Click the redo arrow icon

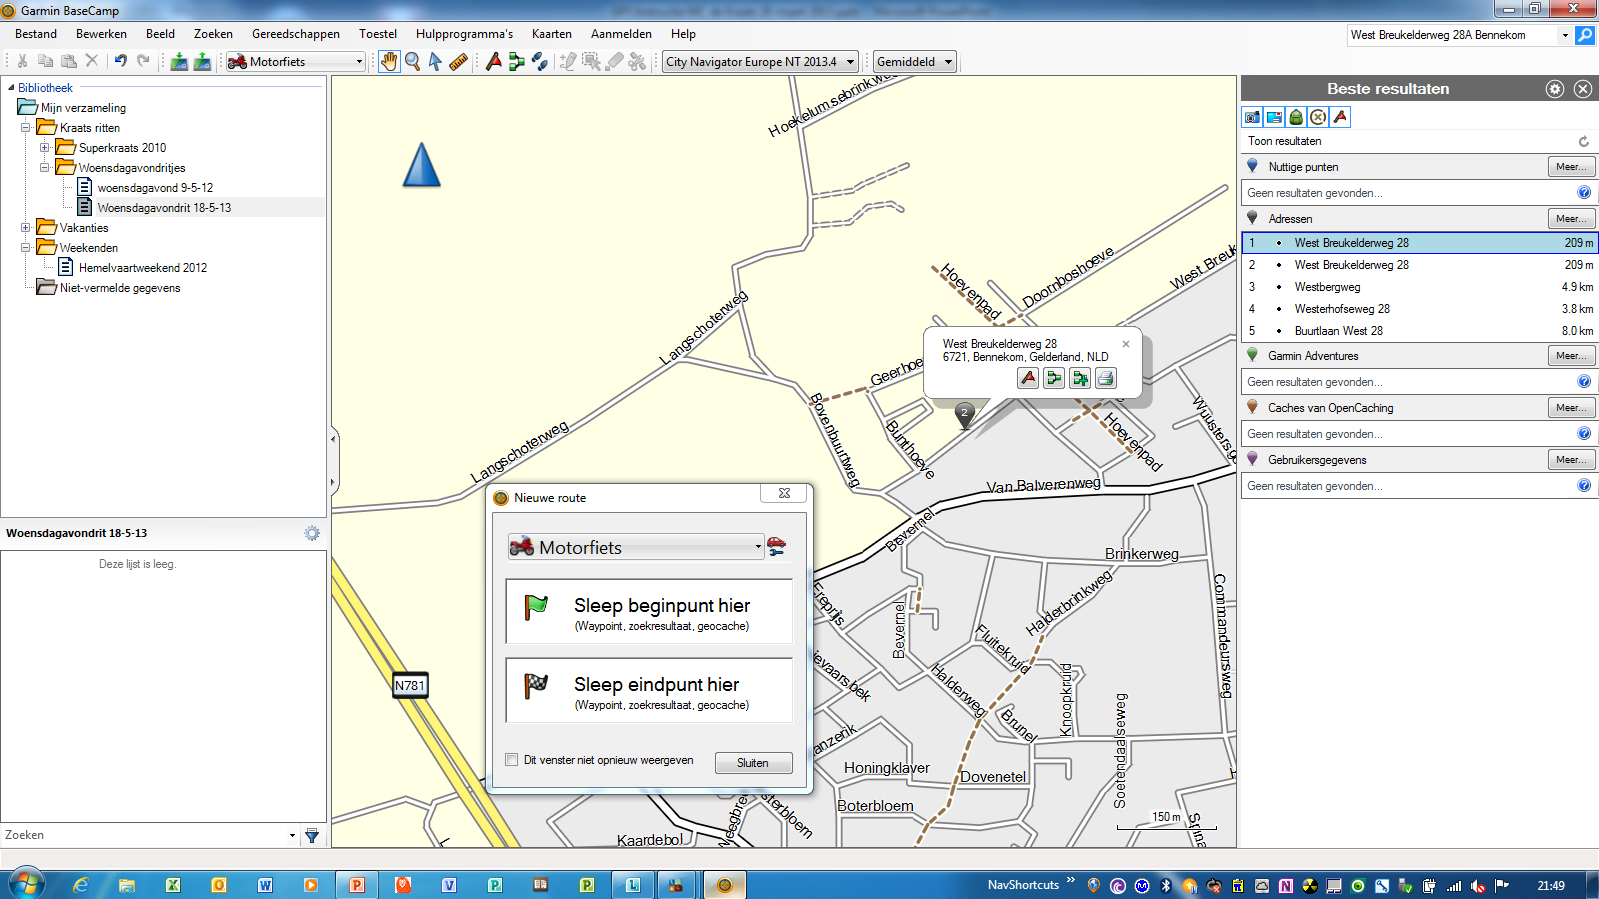coord(143,61)
